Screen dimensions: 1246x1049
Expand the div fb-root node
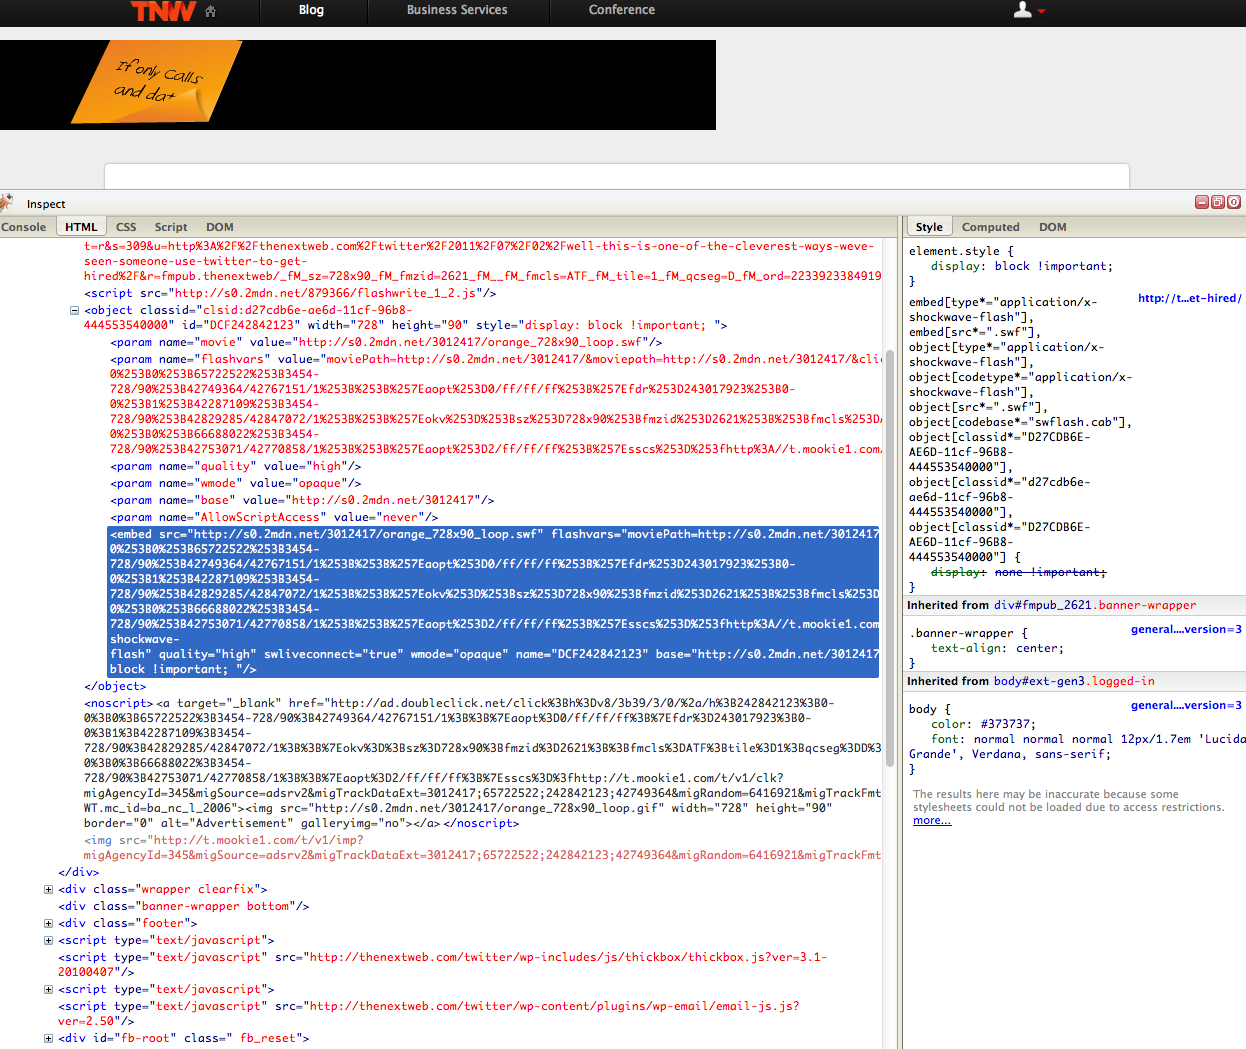click(x=48, y=1038)
